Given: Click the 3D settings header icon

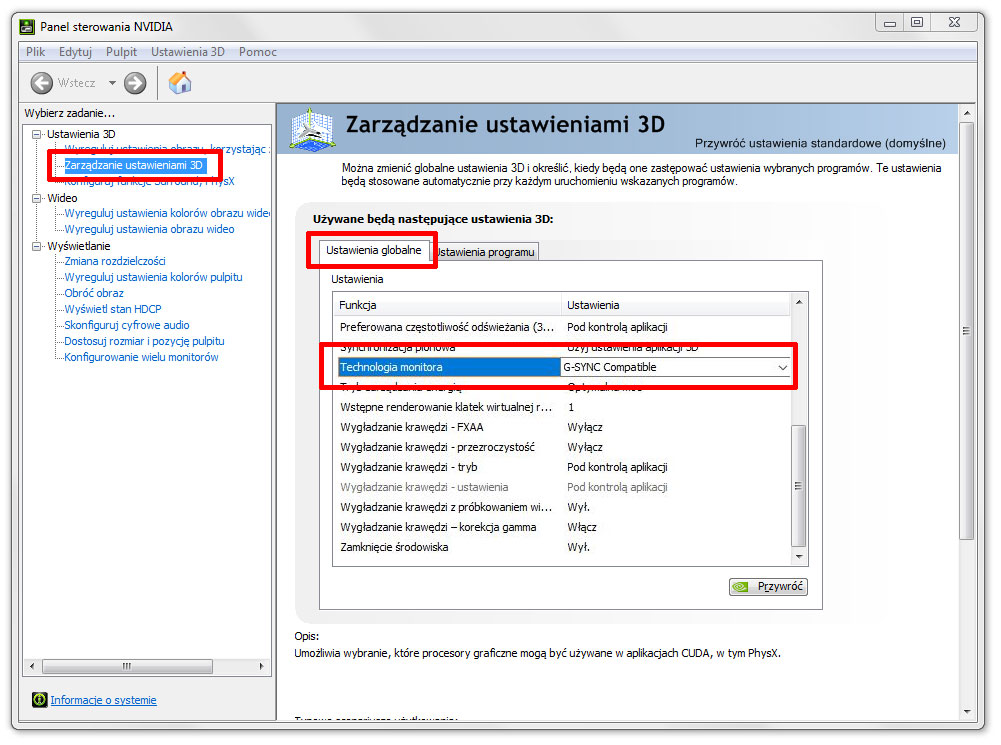Looking at the screenshot, I should [x=312, y=130].
